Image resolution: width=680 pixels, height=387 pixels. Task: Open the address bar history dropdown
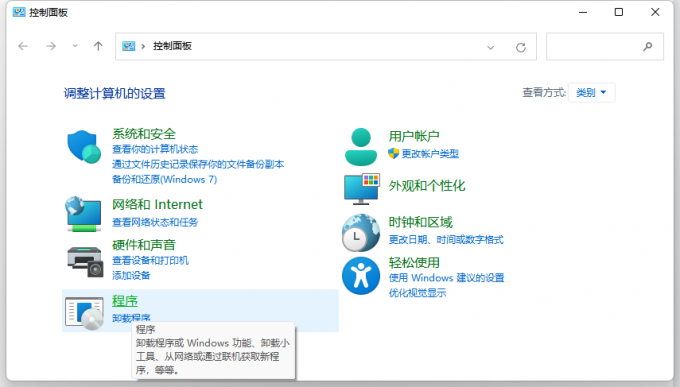pos(490,47)
